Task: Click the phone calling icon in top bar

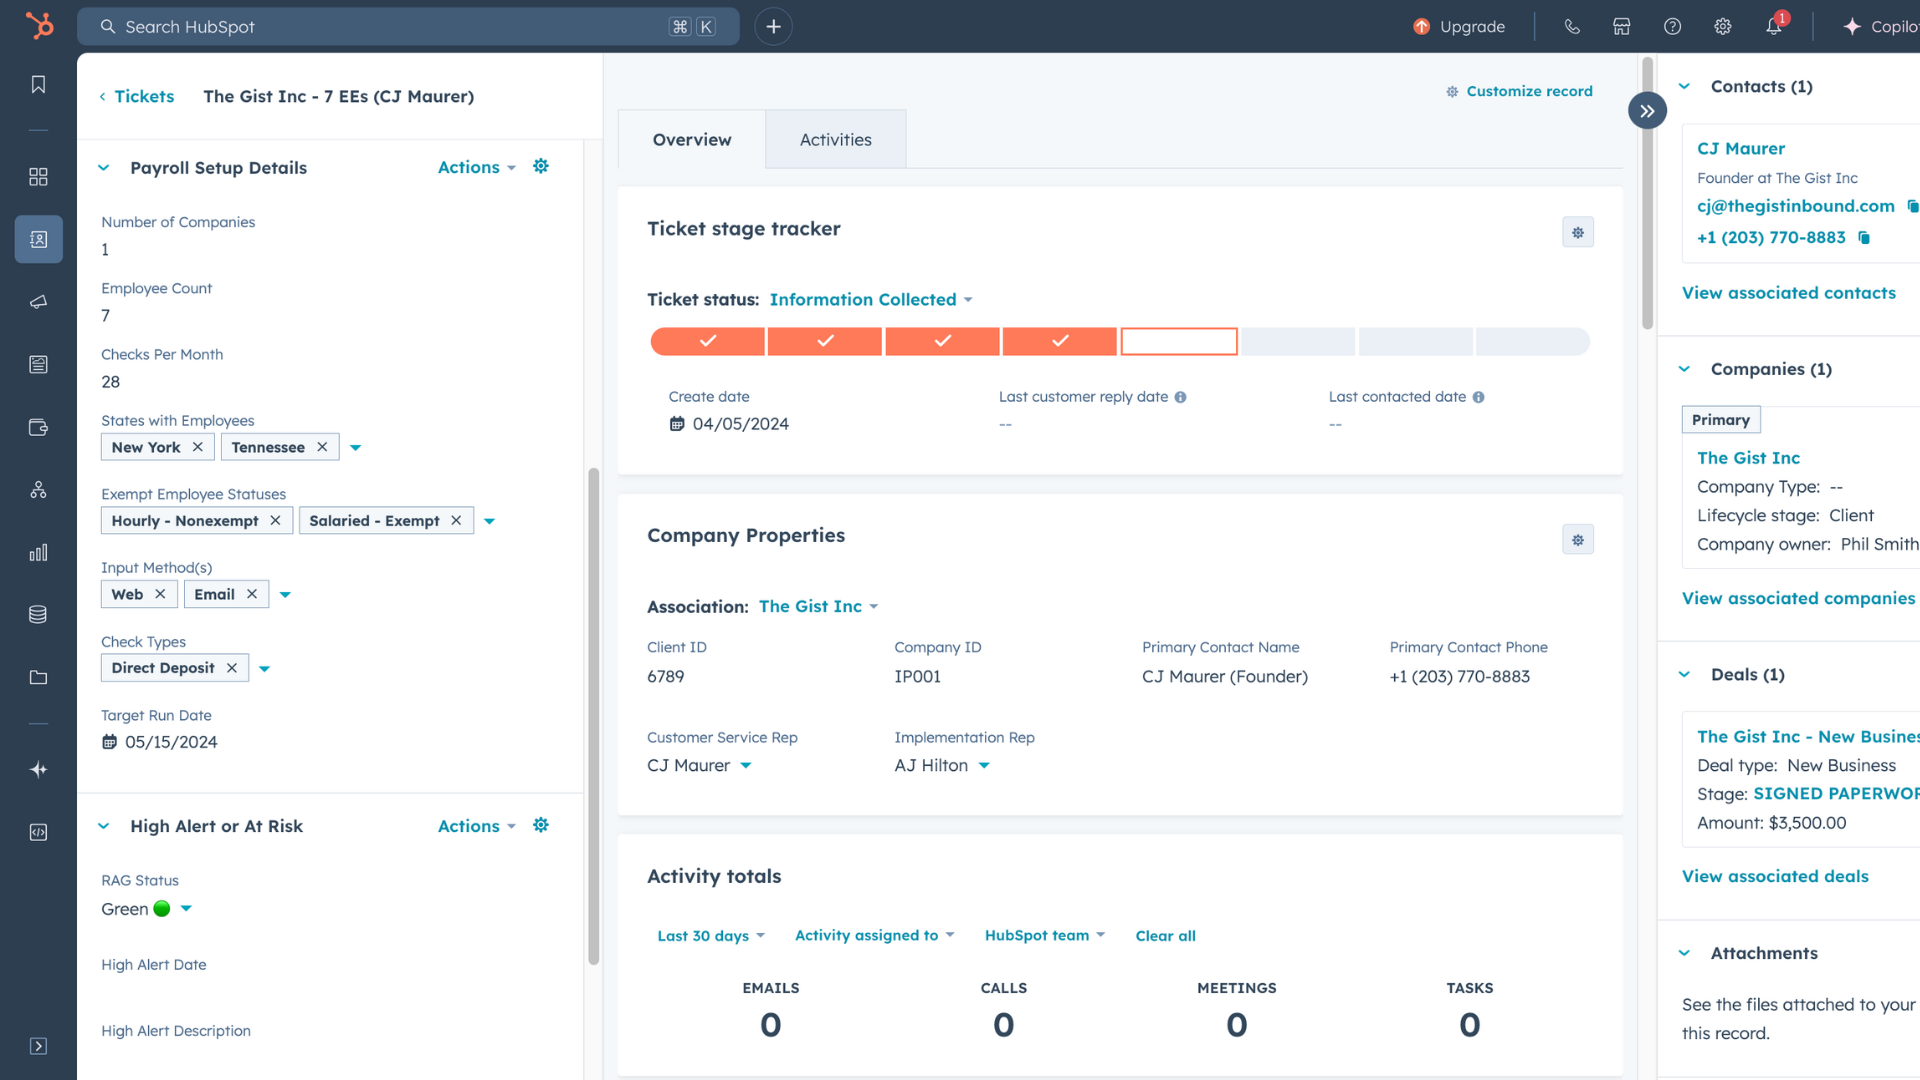Action: click(1572, 27)
